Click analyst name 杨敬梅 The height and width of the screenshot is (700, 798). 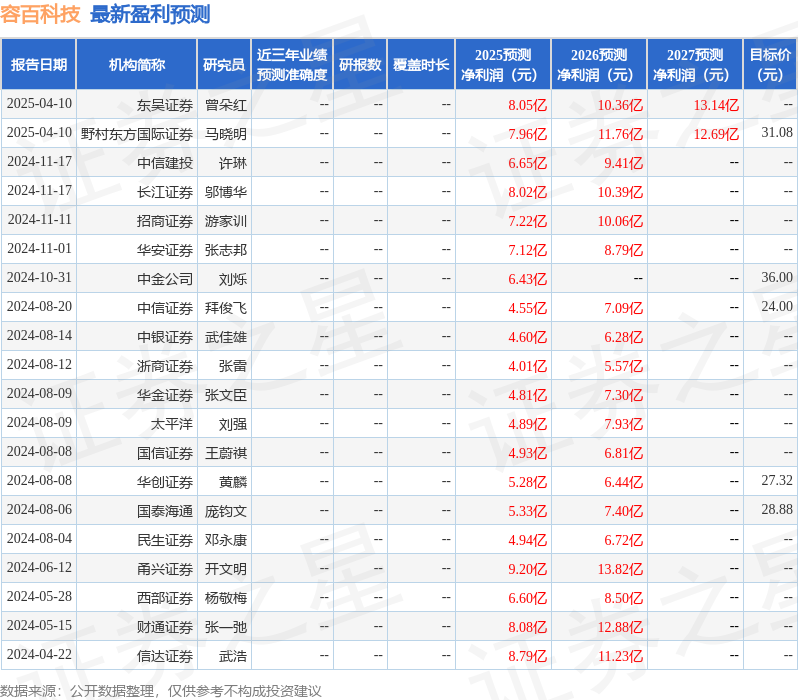tap(226, 598)
